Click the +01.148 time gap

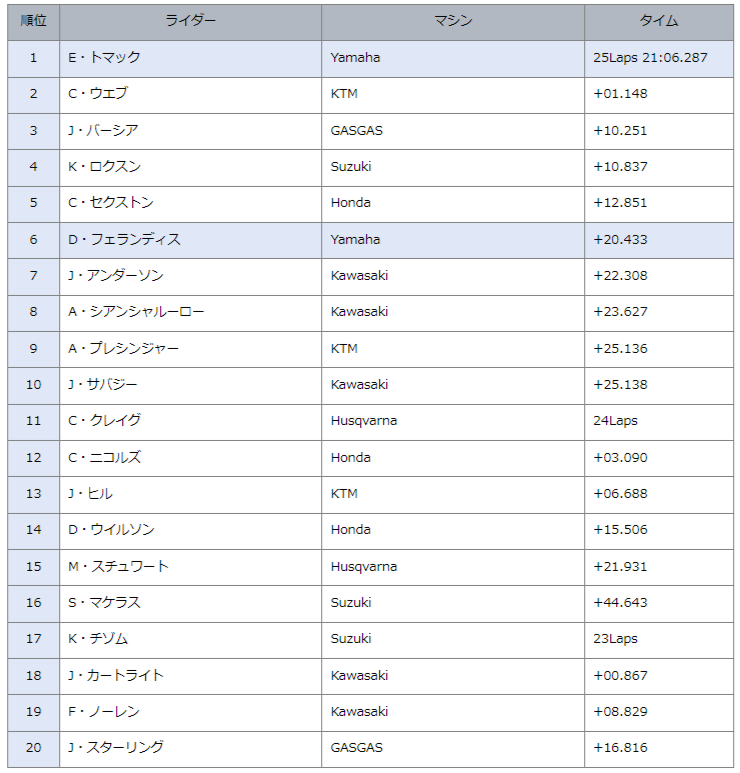coord(620,94)
